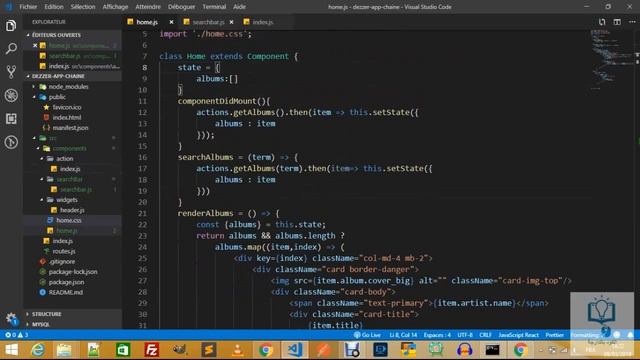This screenshot has width=640, height=360.
Task: Open the Edition menu
Action: (53, 7)
